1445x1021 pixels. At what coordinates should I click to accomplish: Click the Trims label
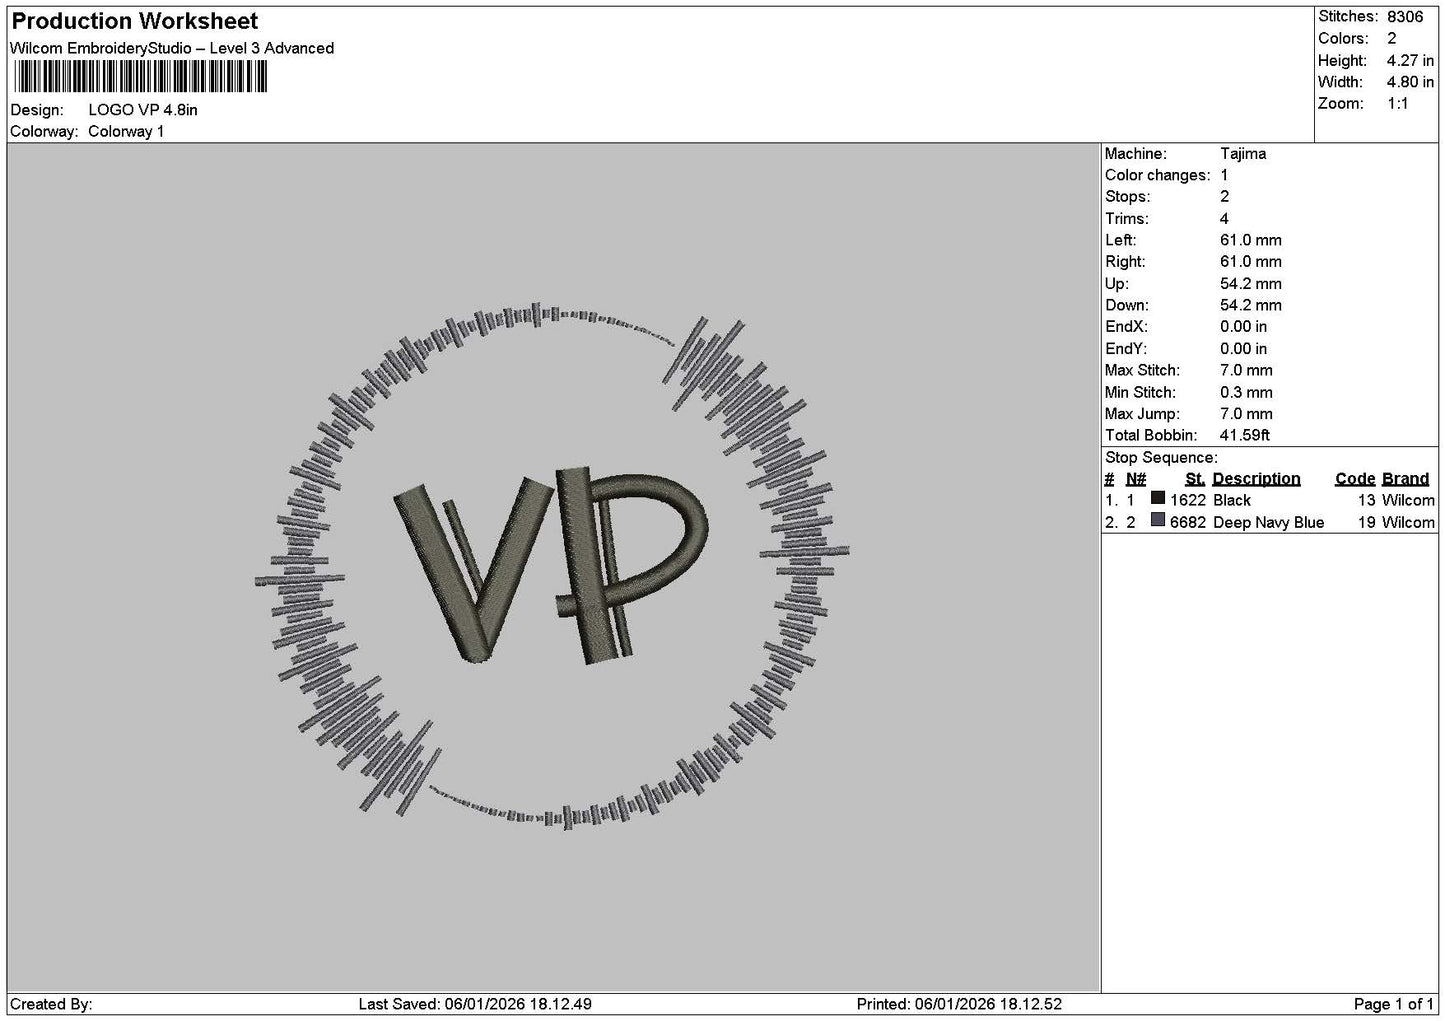pos(1126,219)
